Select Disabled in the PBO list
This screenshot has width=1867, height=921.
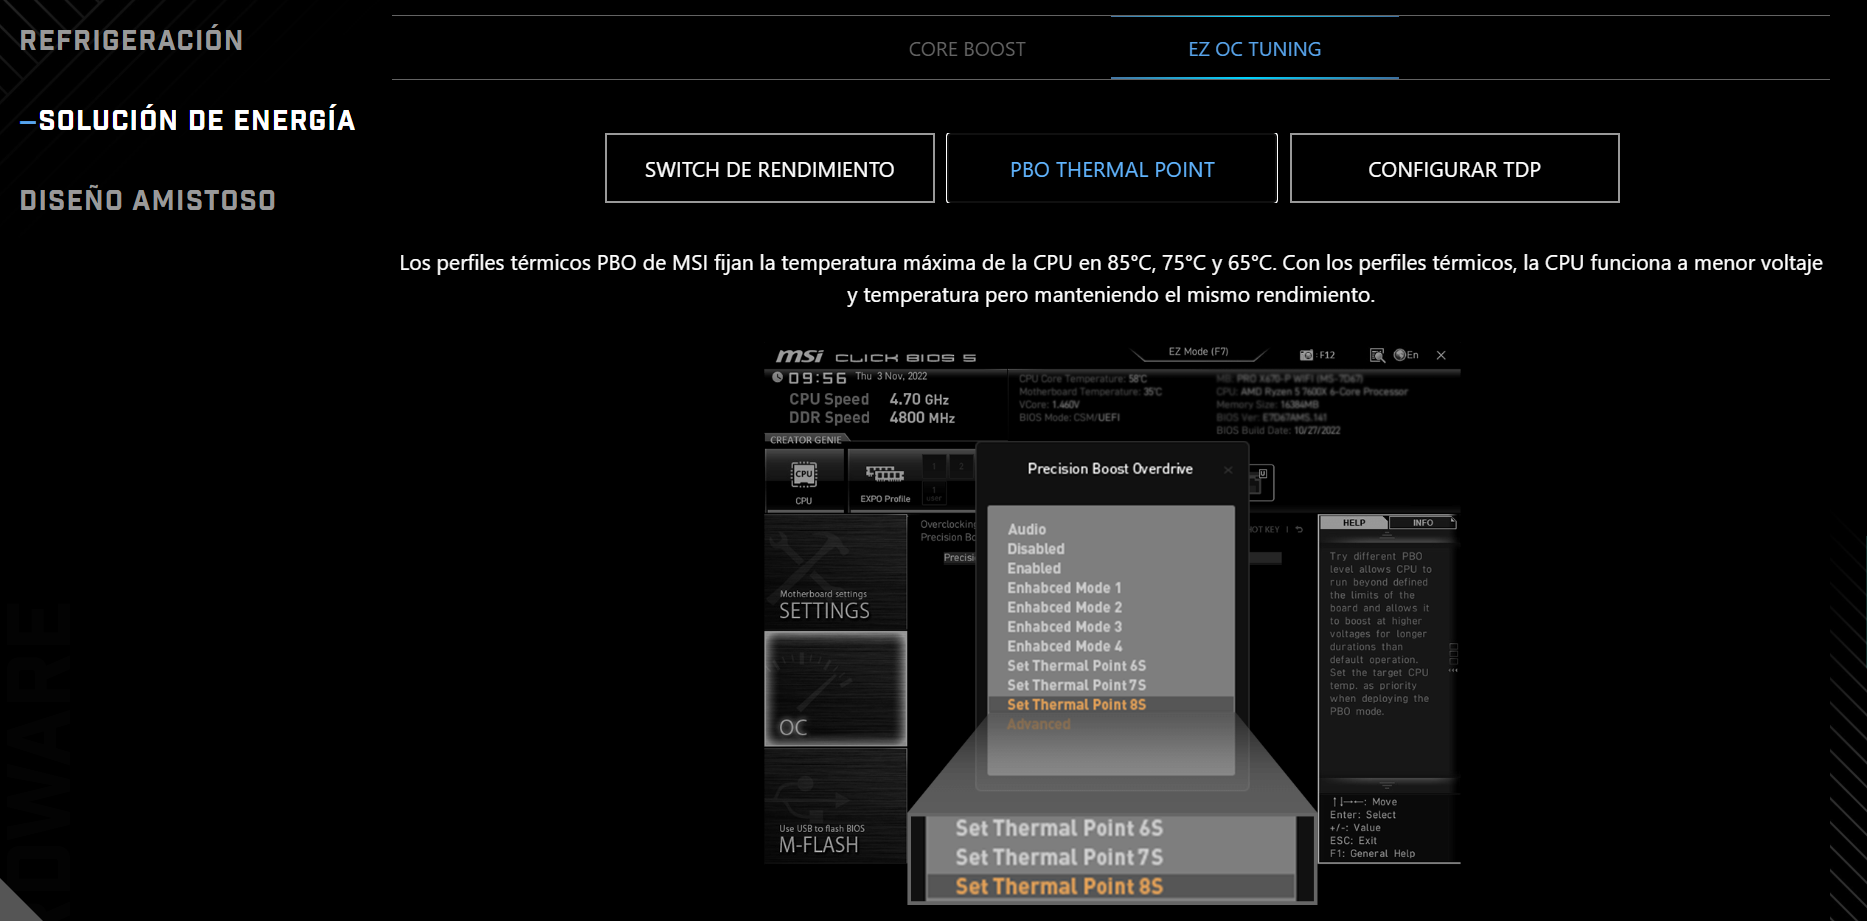click(x=1036, y=549)
